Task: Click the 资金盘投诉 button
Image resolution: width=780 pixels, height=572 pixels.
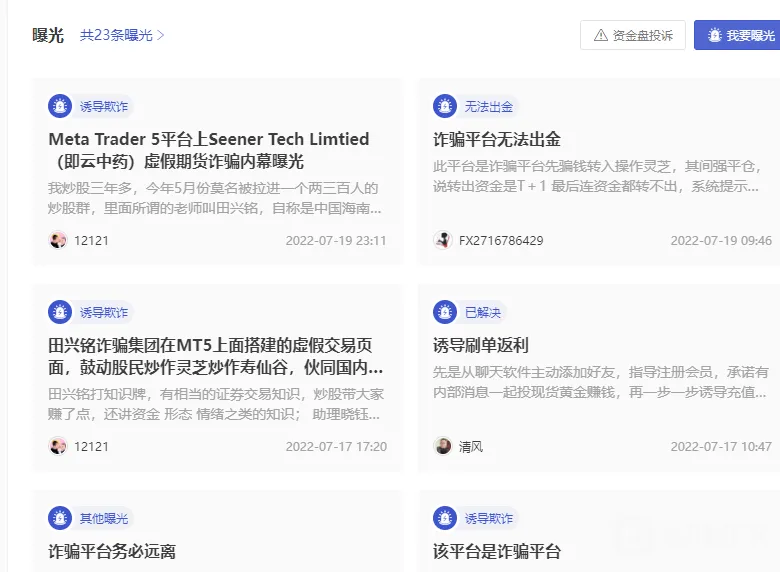Action: tap(633, 35)
